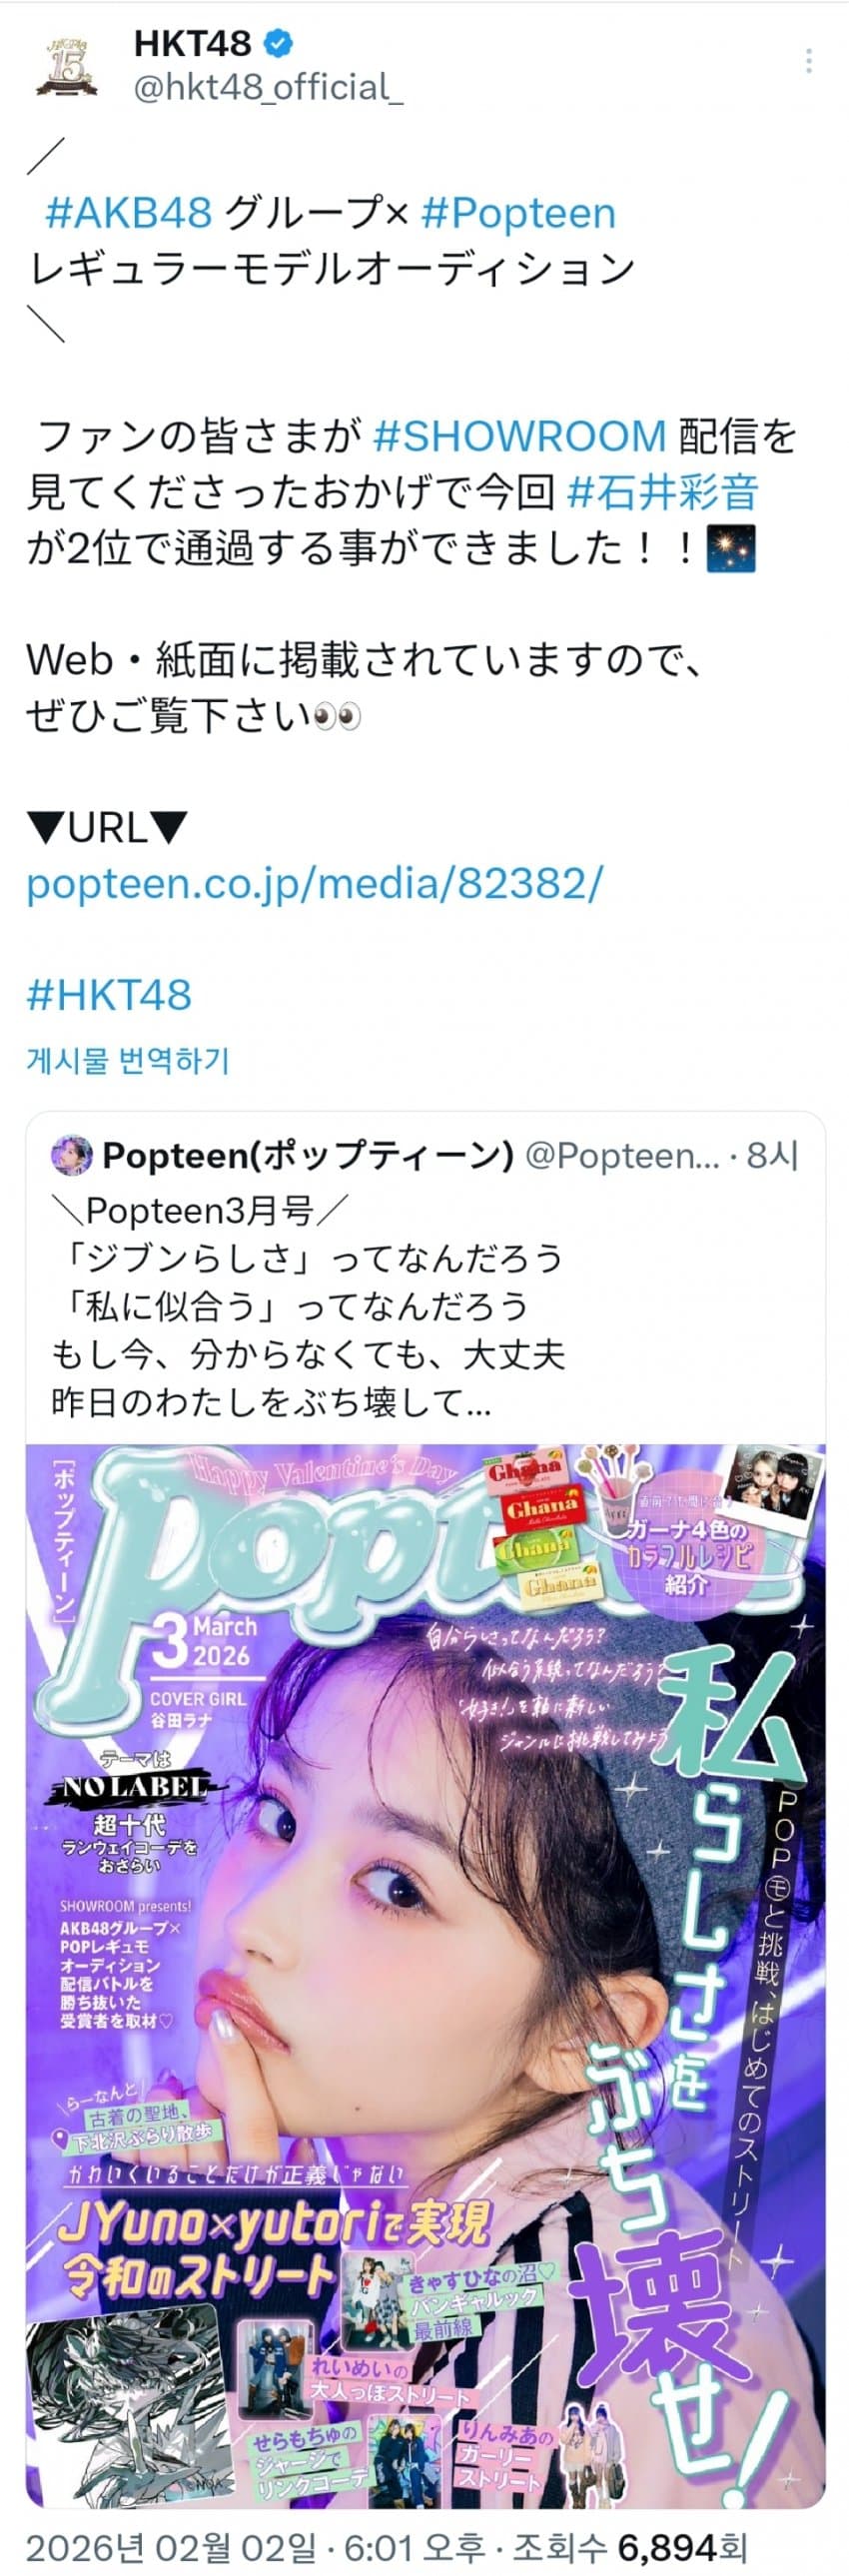Viewport: 849px width, 2576px height.
Task: Open the three-dot more options menu
Action: click(808, 62)
